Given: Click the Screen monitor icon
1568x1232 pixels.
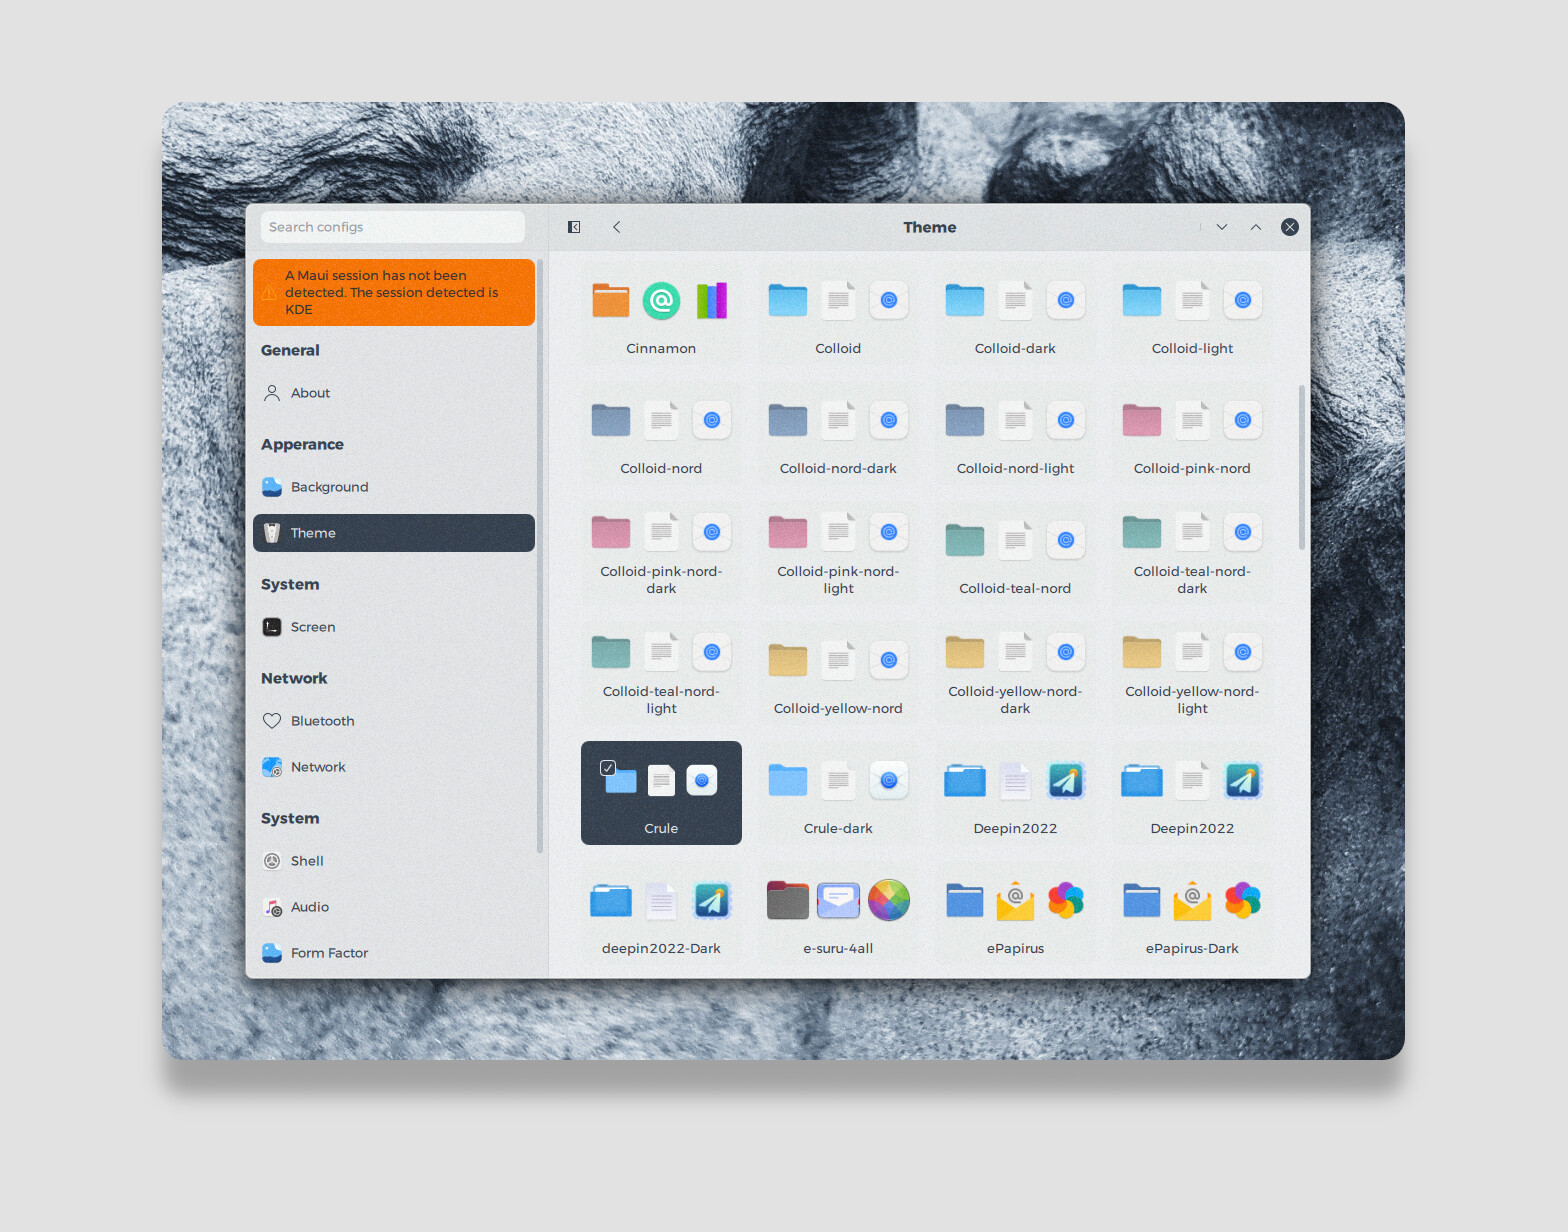Looking at the screenshot, I should point(272,627).
